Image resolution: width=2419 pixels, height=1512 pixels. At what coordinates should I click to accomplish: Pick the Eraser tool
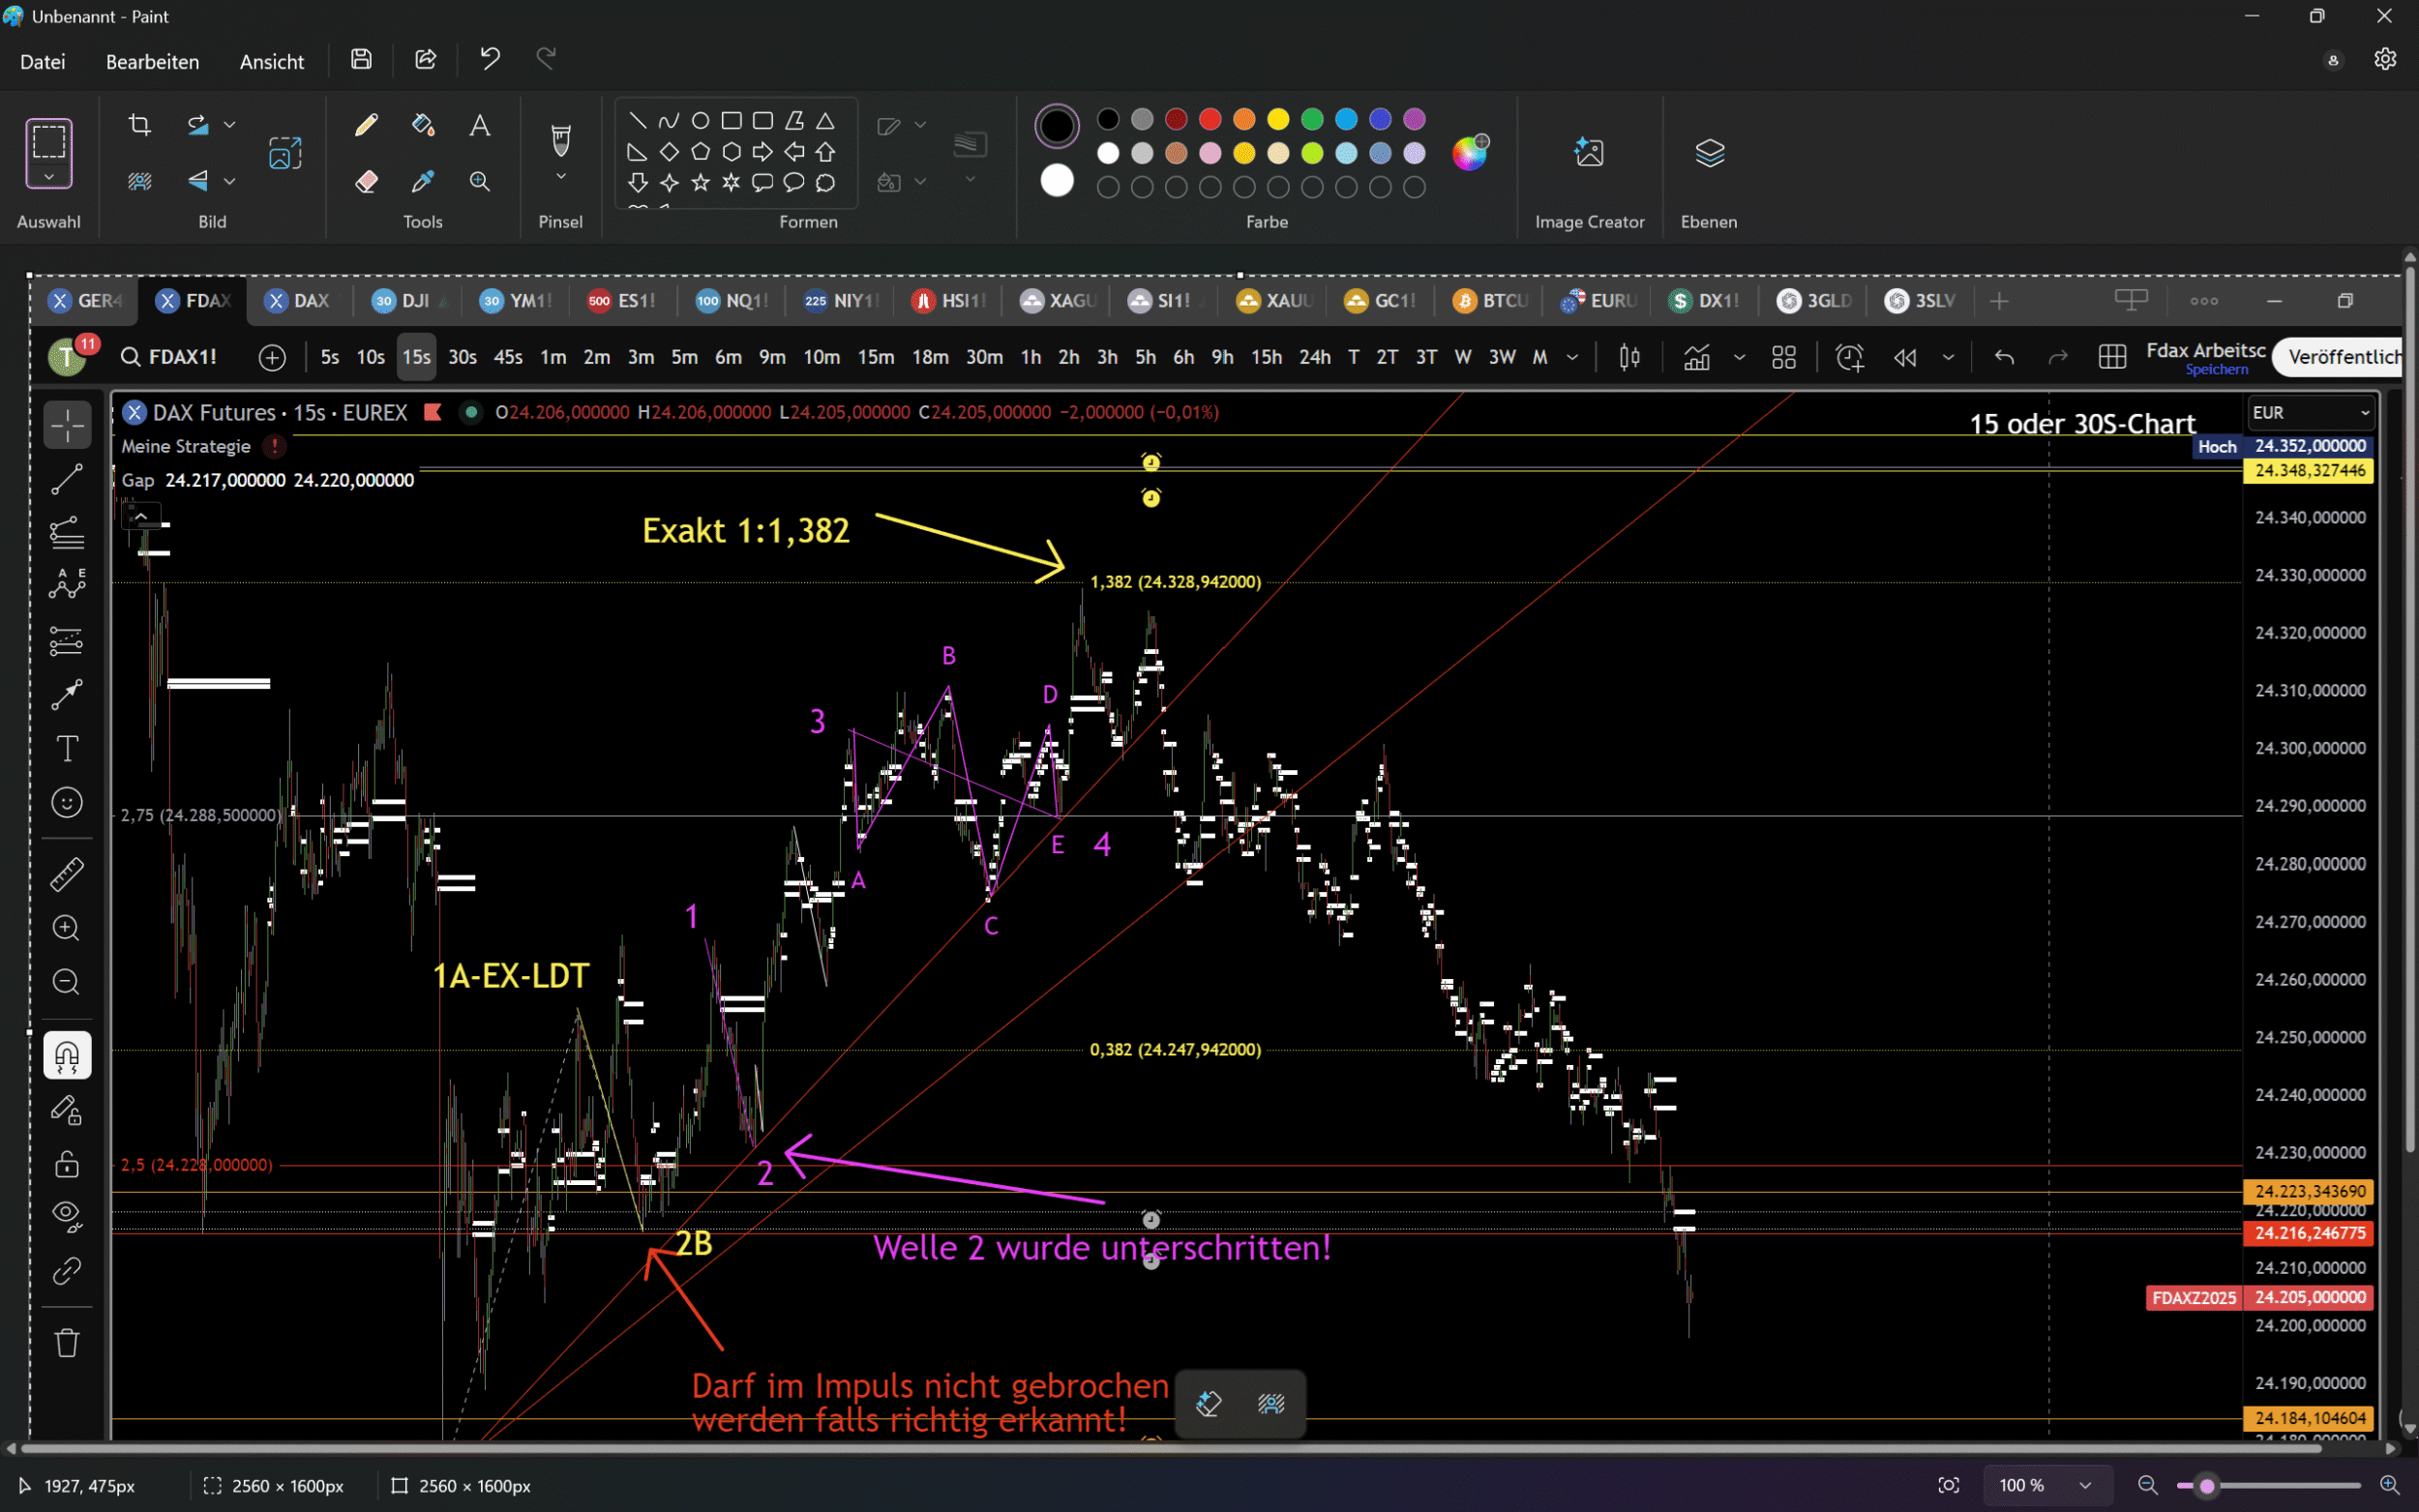(x=366, y=181)
